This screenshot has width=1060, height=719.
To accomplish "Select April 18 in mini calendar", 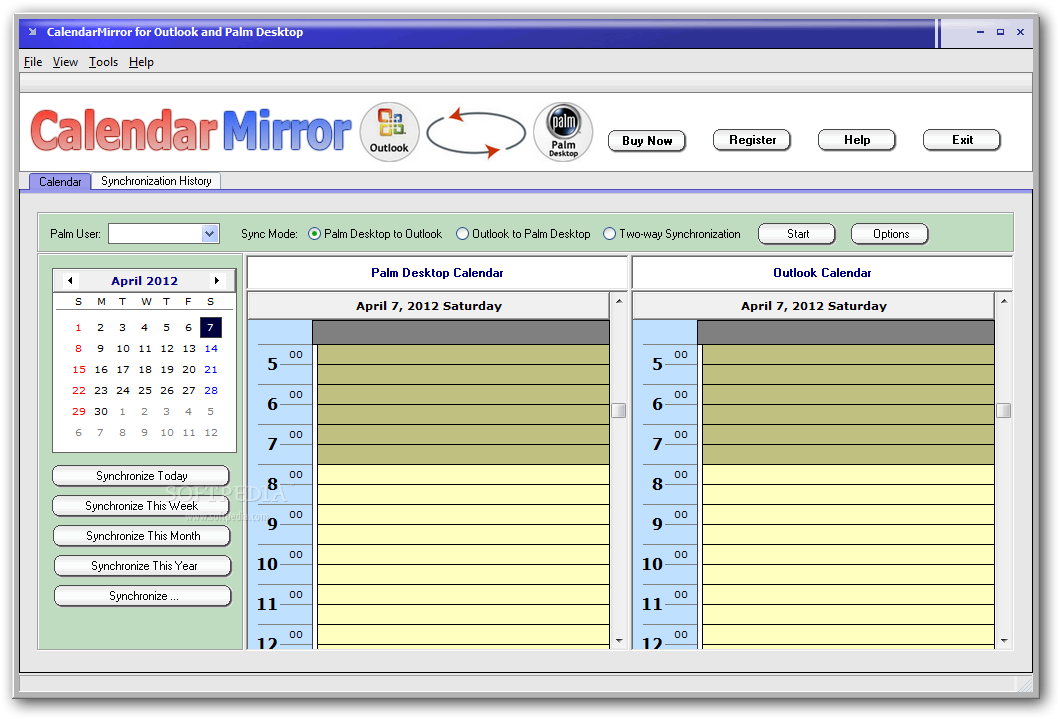I will tap(145, 370).
